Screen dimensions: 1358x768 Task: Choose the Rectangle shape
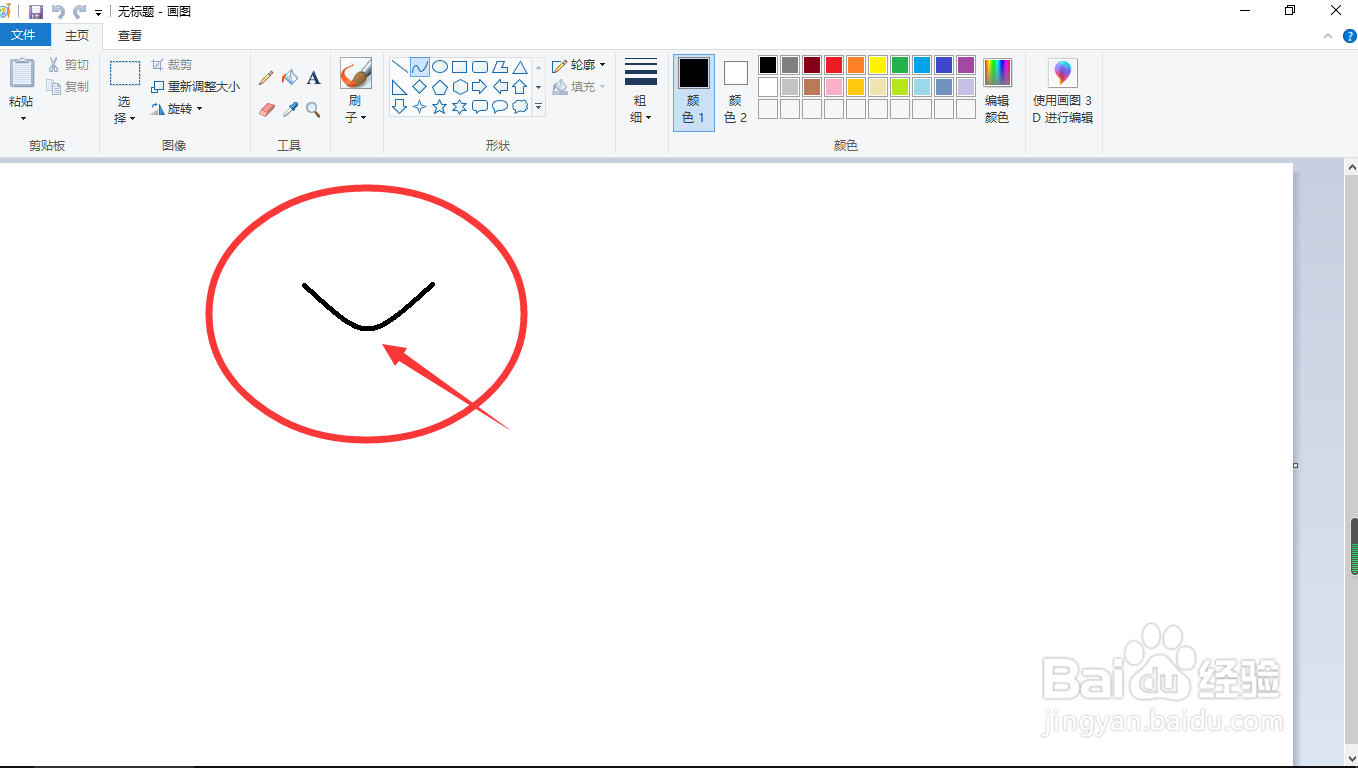459,67
